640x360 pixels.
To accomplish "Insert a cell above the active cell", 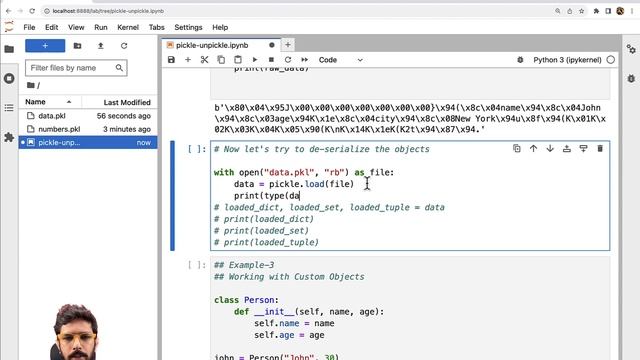I will 567,149.
